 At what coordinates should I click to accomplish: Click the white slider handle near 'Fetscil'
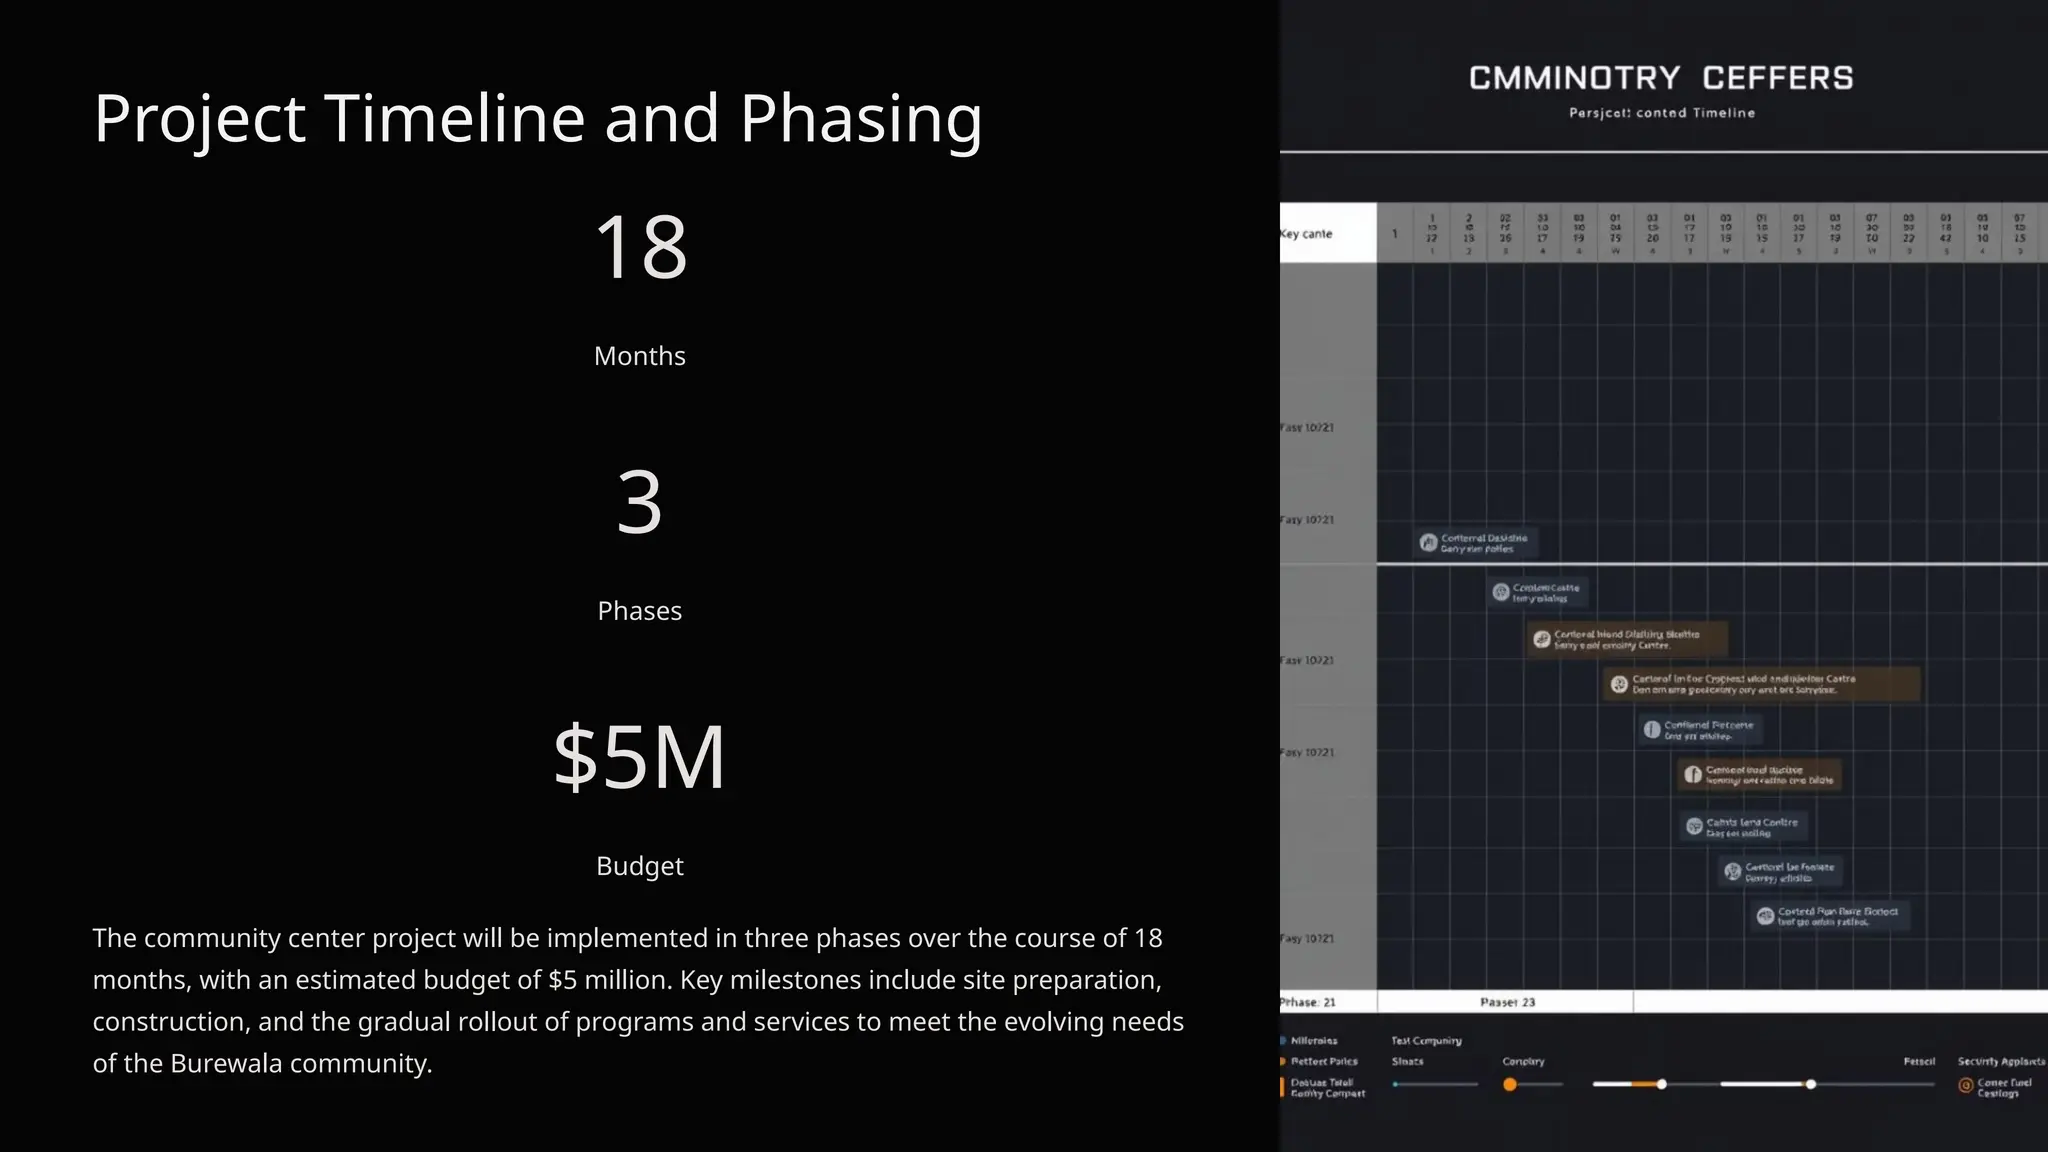point(1811,1084)
